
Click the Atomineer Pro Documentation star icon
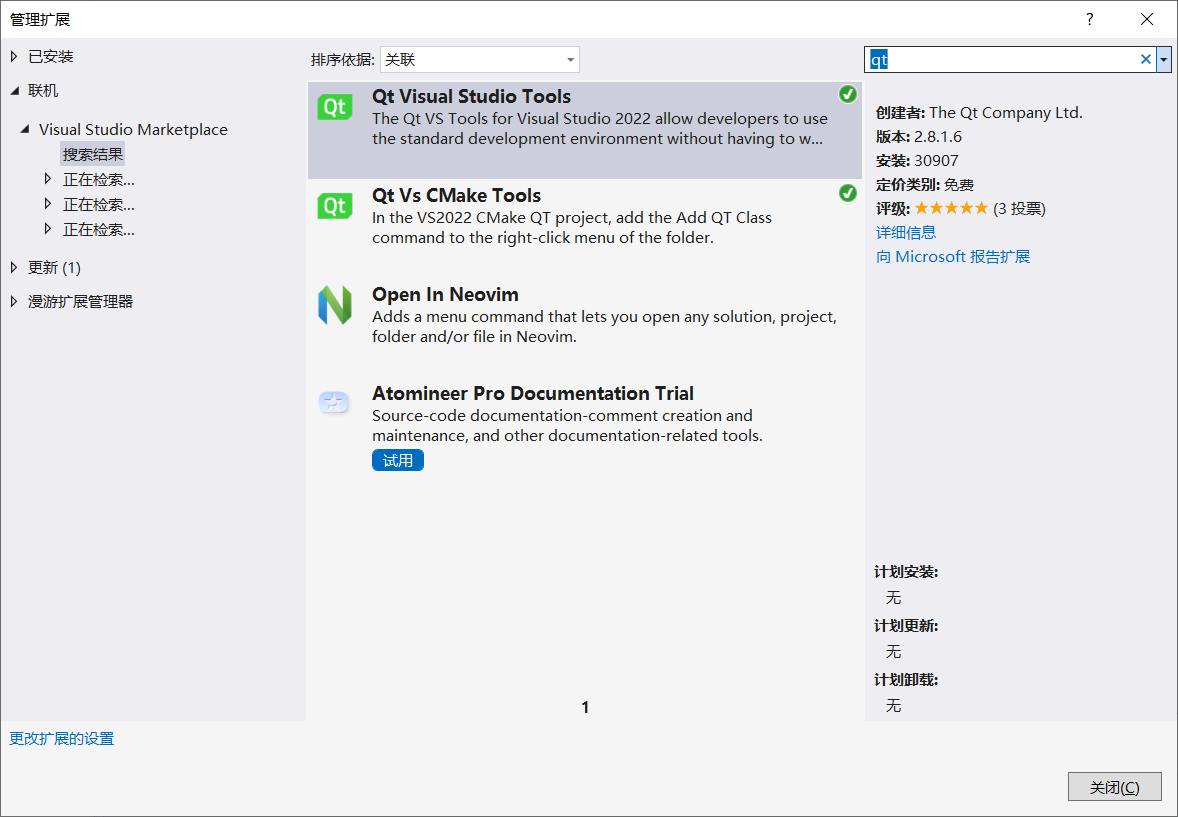pos(334,403)
